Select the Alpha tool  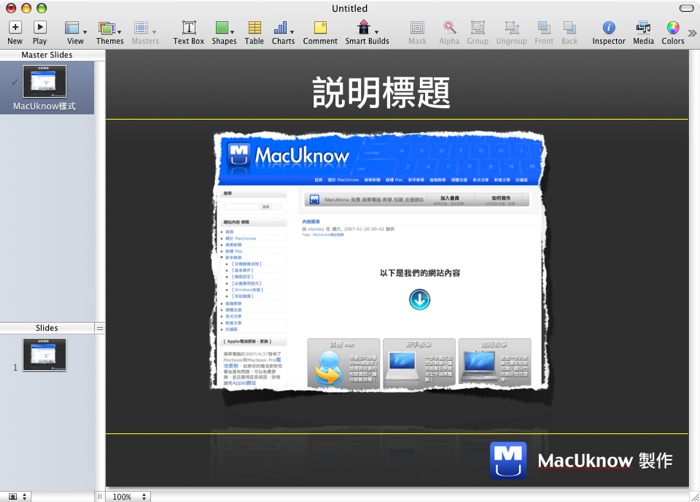(x=449, y=33)
